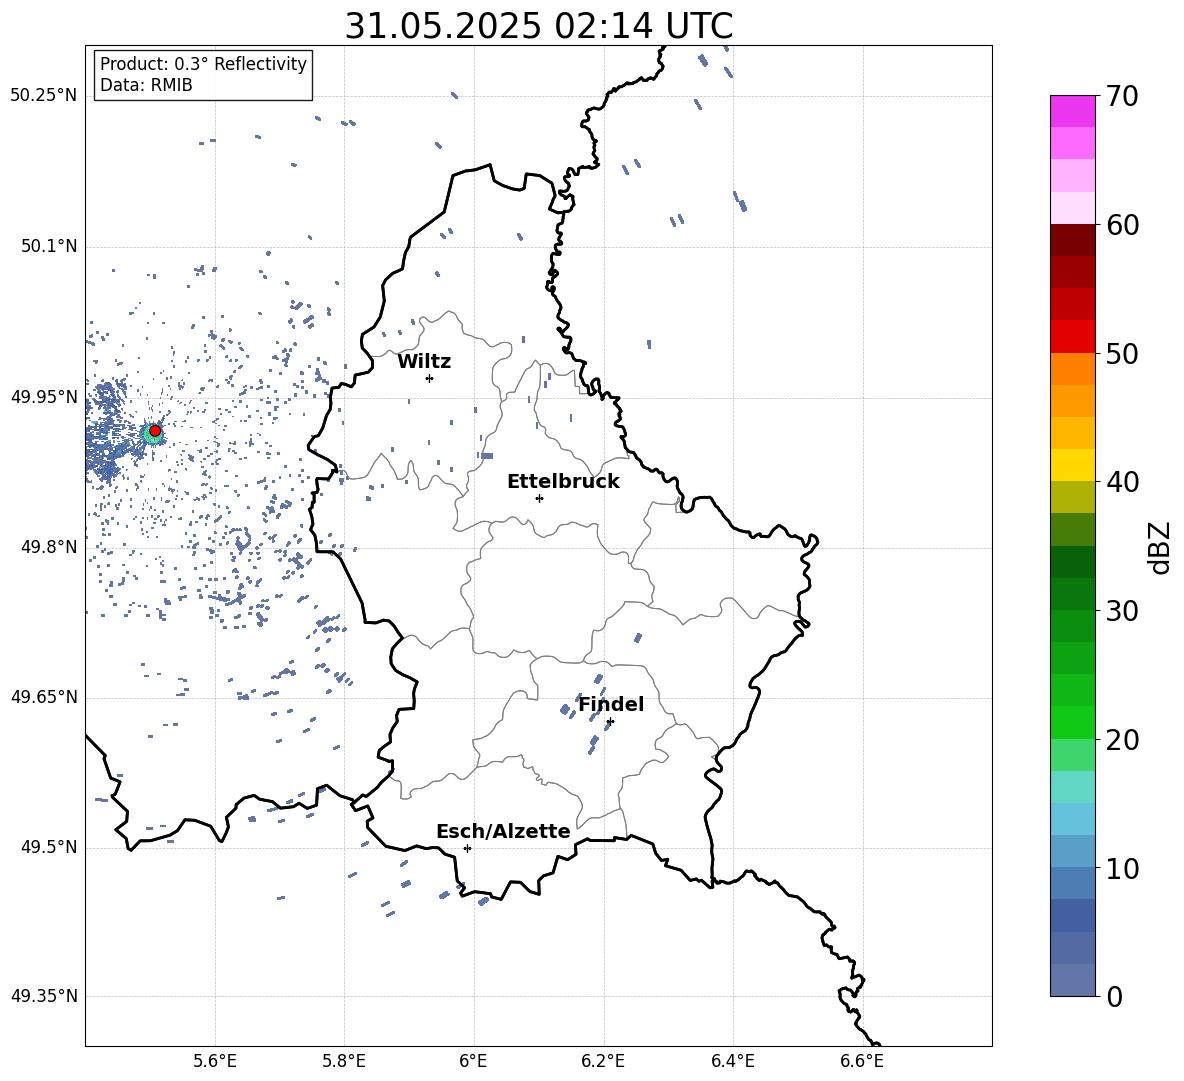
Task: Click the 49.8°N latitude label
Action: [49, 547]
